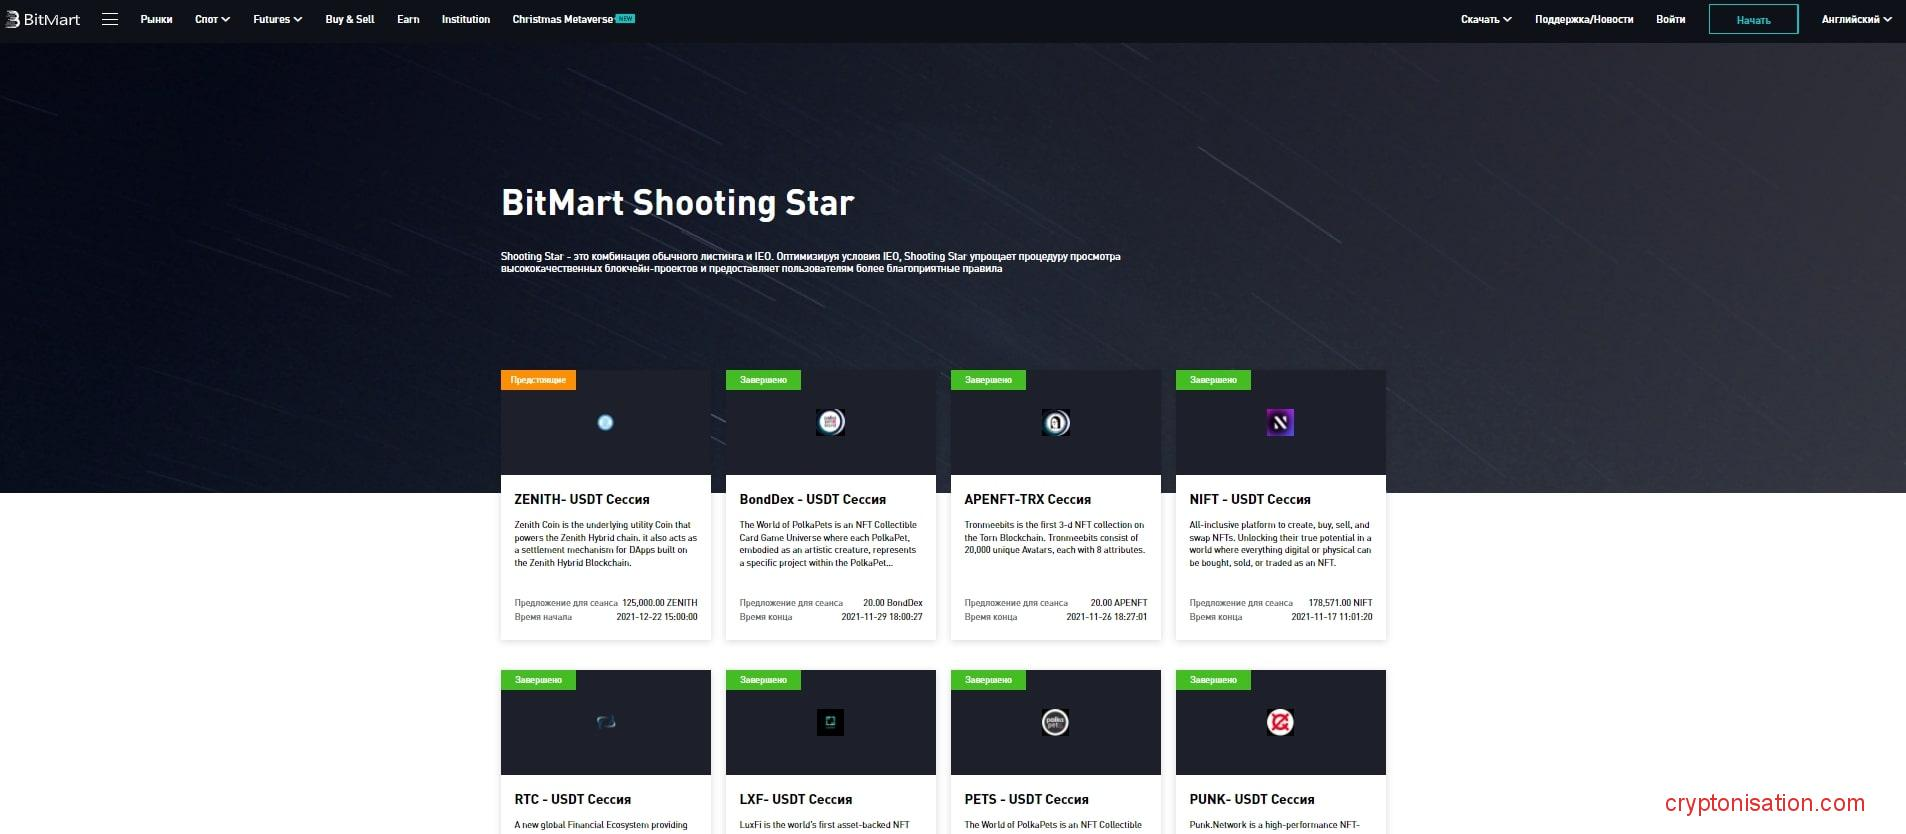Image resolution: width=1906 pixels, height=834 pixels.
Task: Click the BondDex project logo icon
Action: (x=830, y=423)
